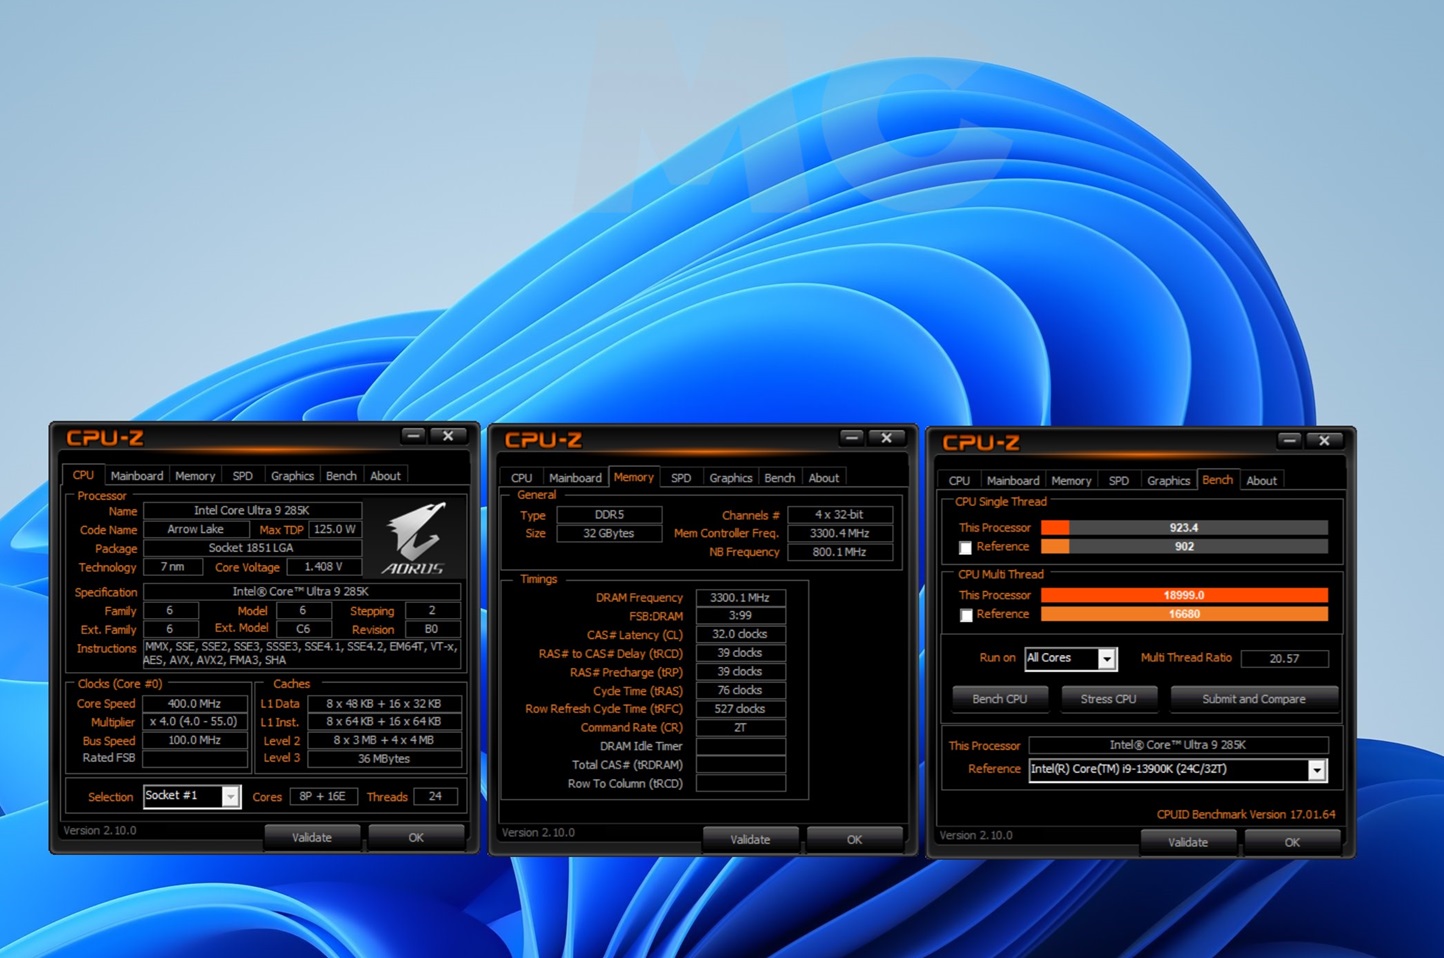Open SPD tab in the Memory timings window
The height and width of the screenshot is (958, 1444).
coord(681,478)
